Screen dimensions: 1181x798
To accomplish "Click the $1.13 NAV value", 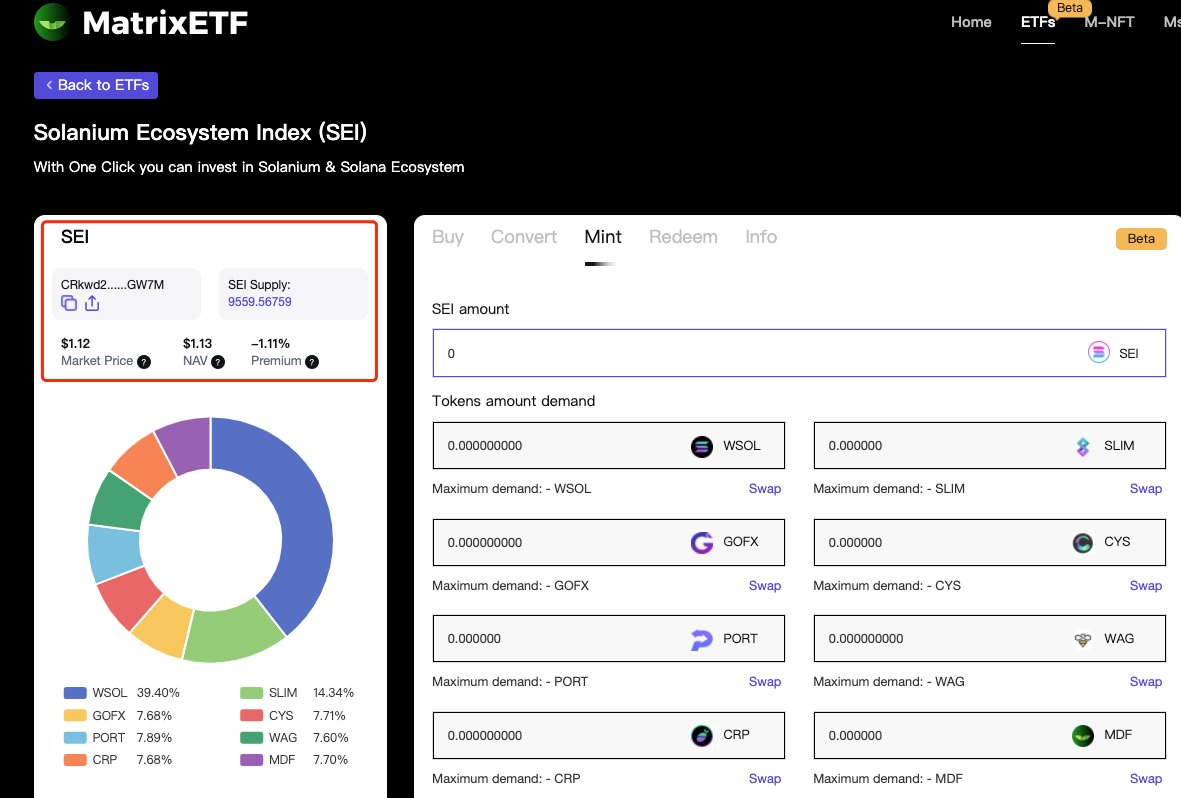I will 197,344.
